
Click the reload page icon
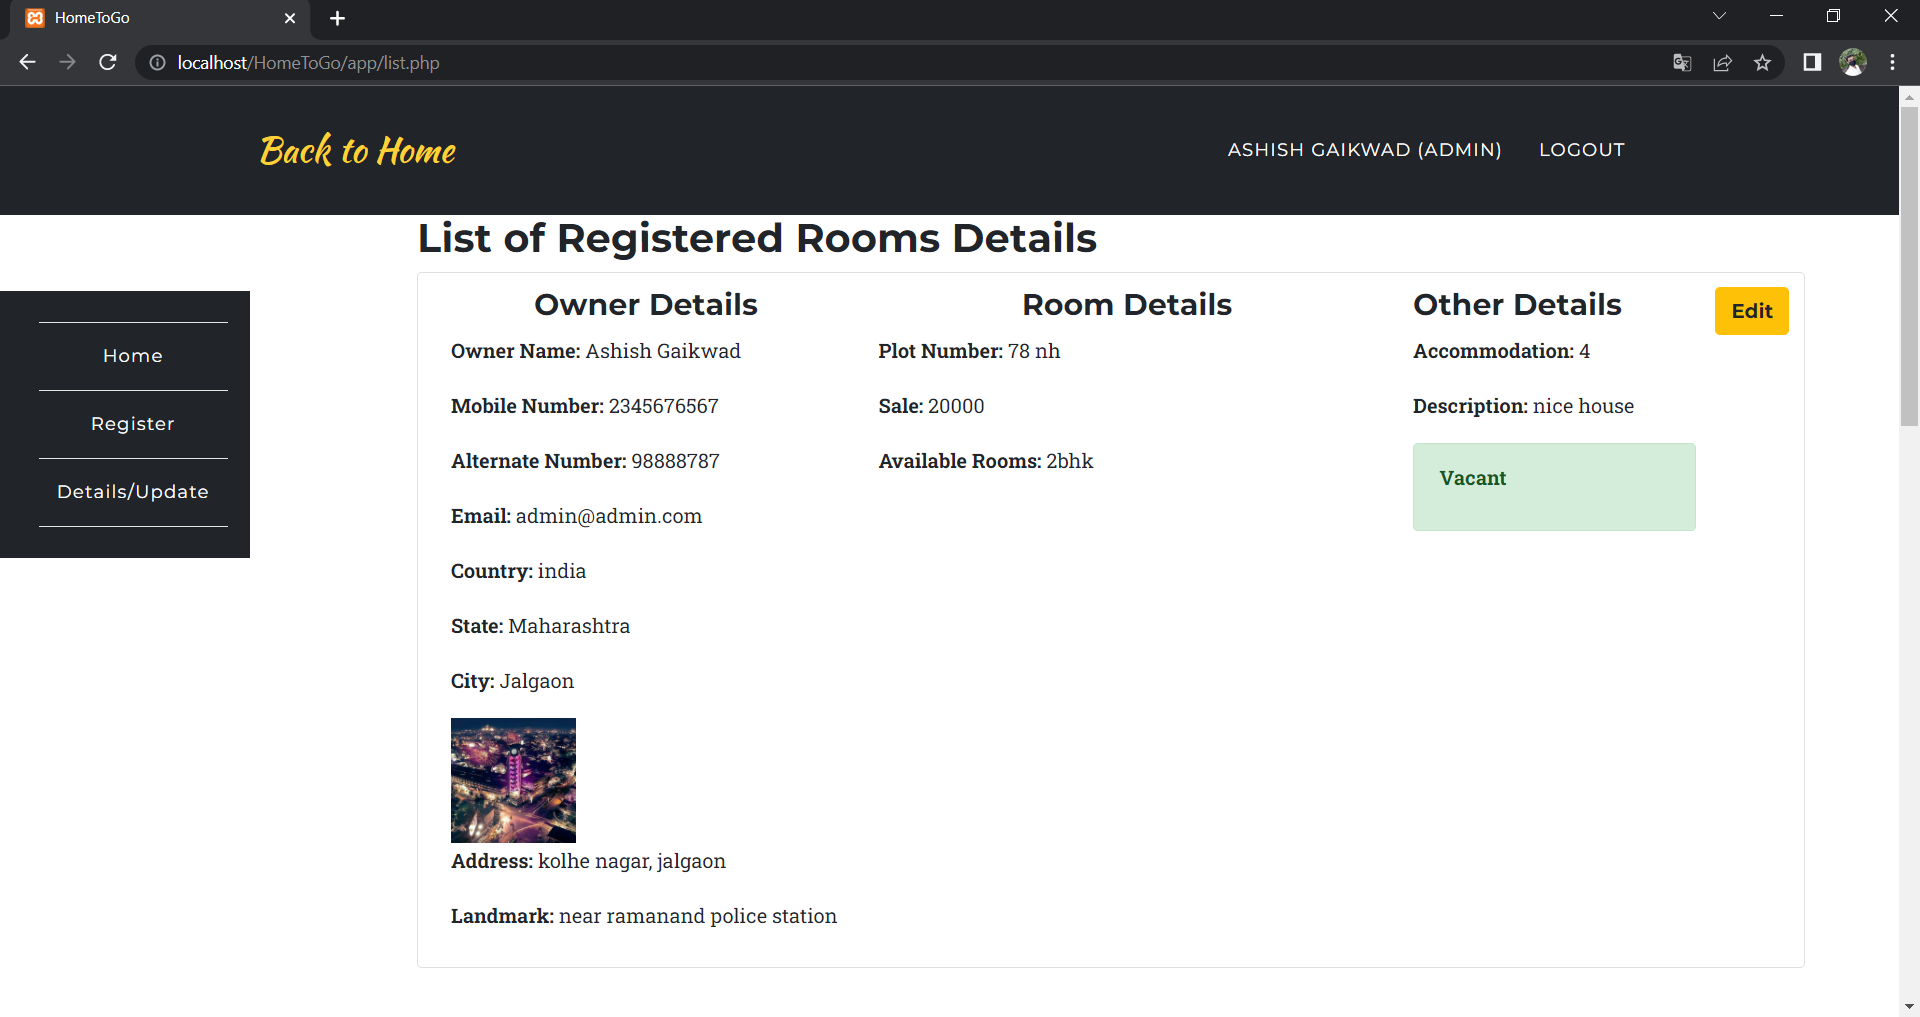pos(107,62)
